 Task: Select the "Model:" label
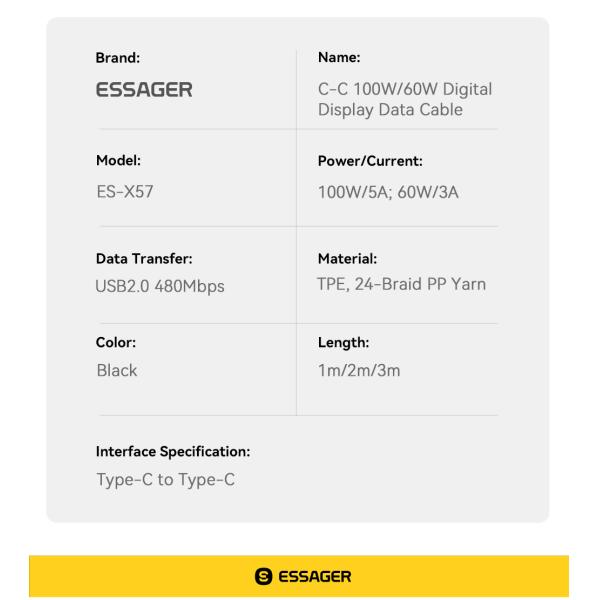point(119,160)
